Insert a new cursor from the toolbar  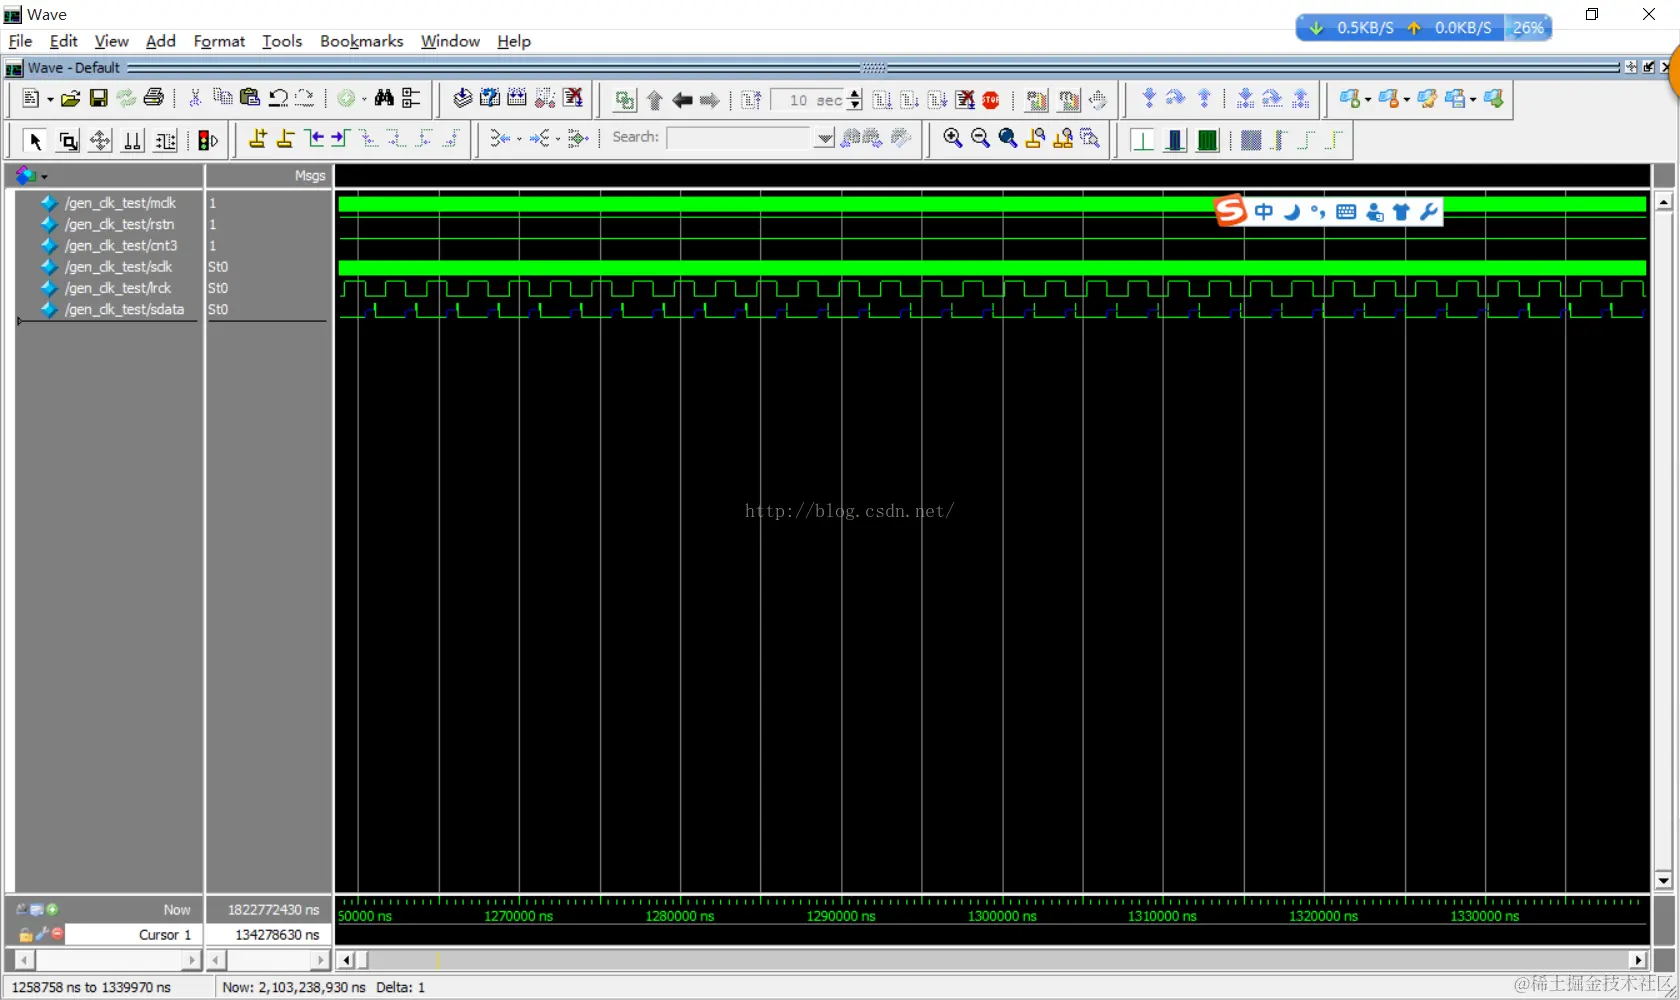[x=257, y=139]
